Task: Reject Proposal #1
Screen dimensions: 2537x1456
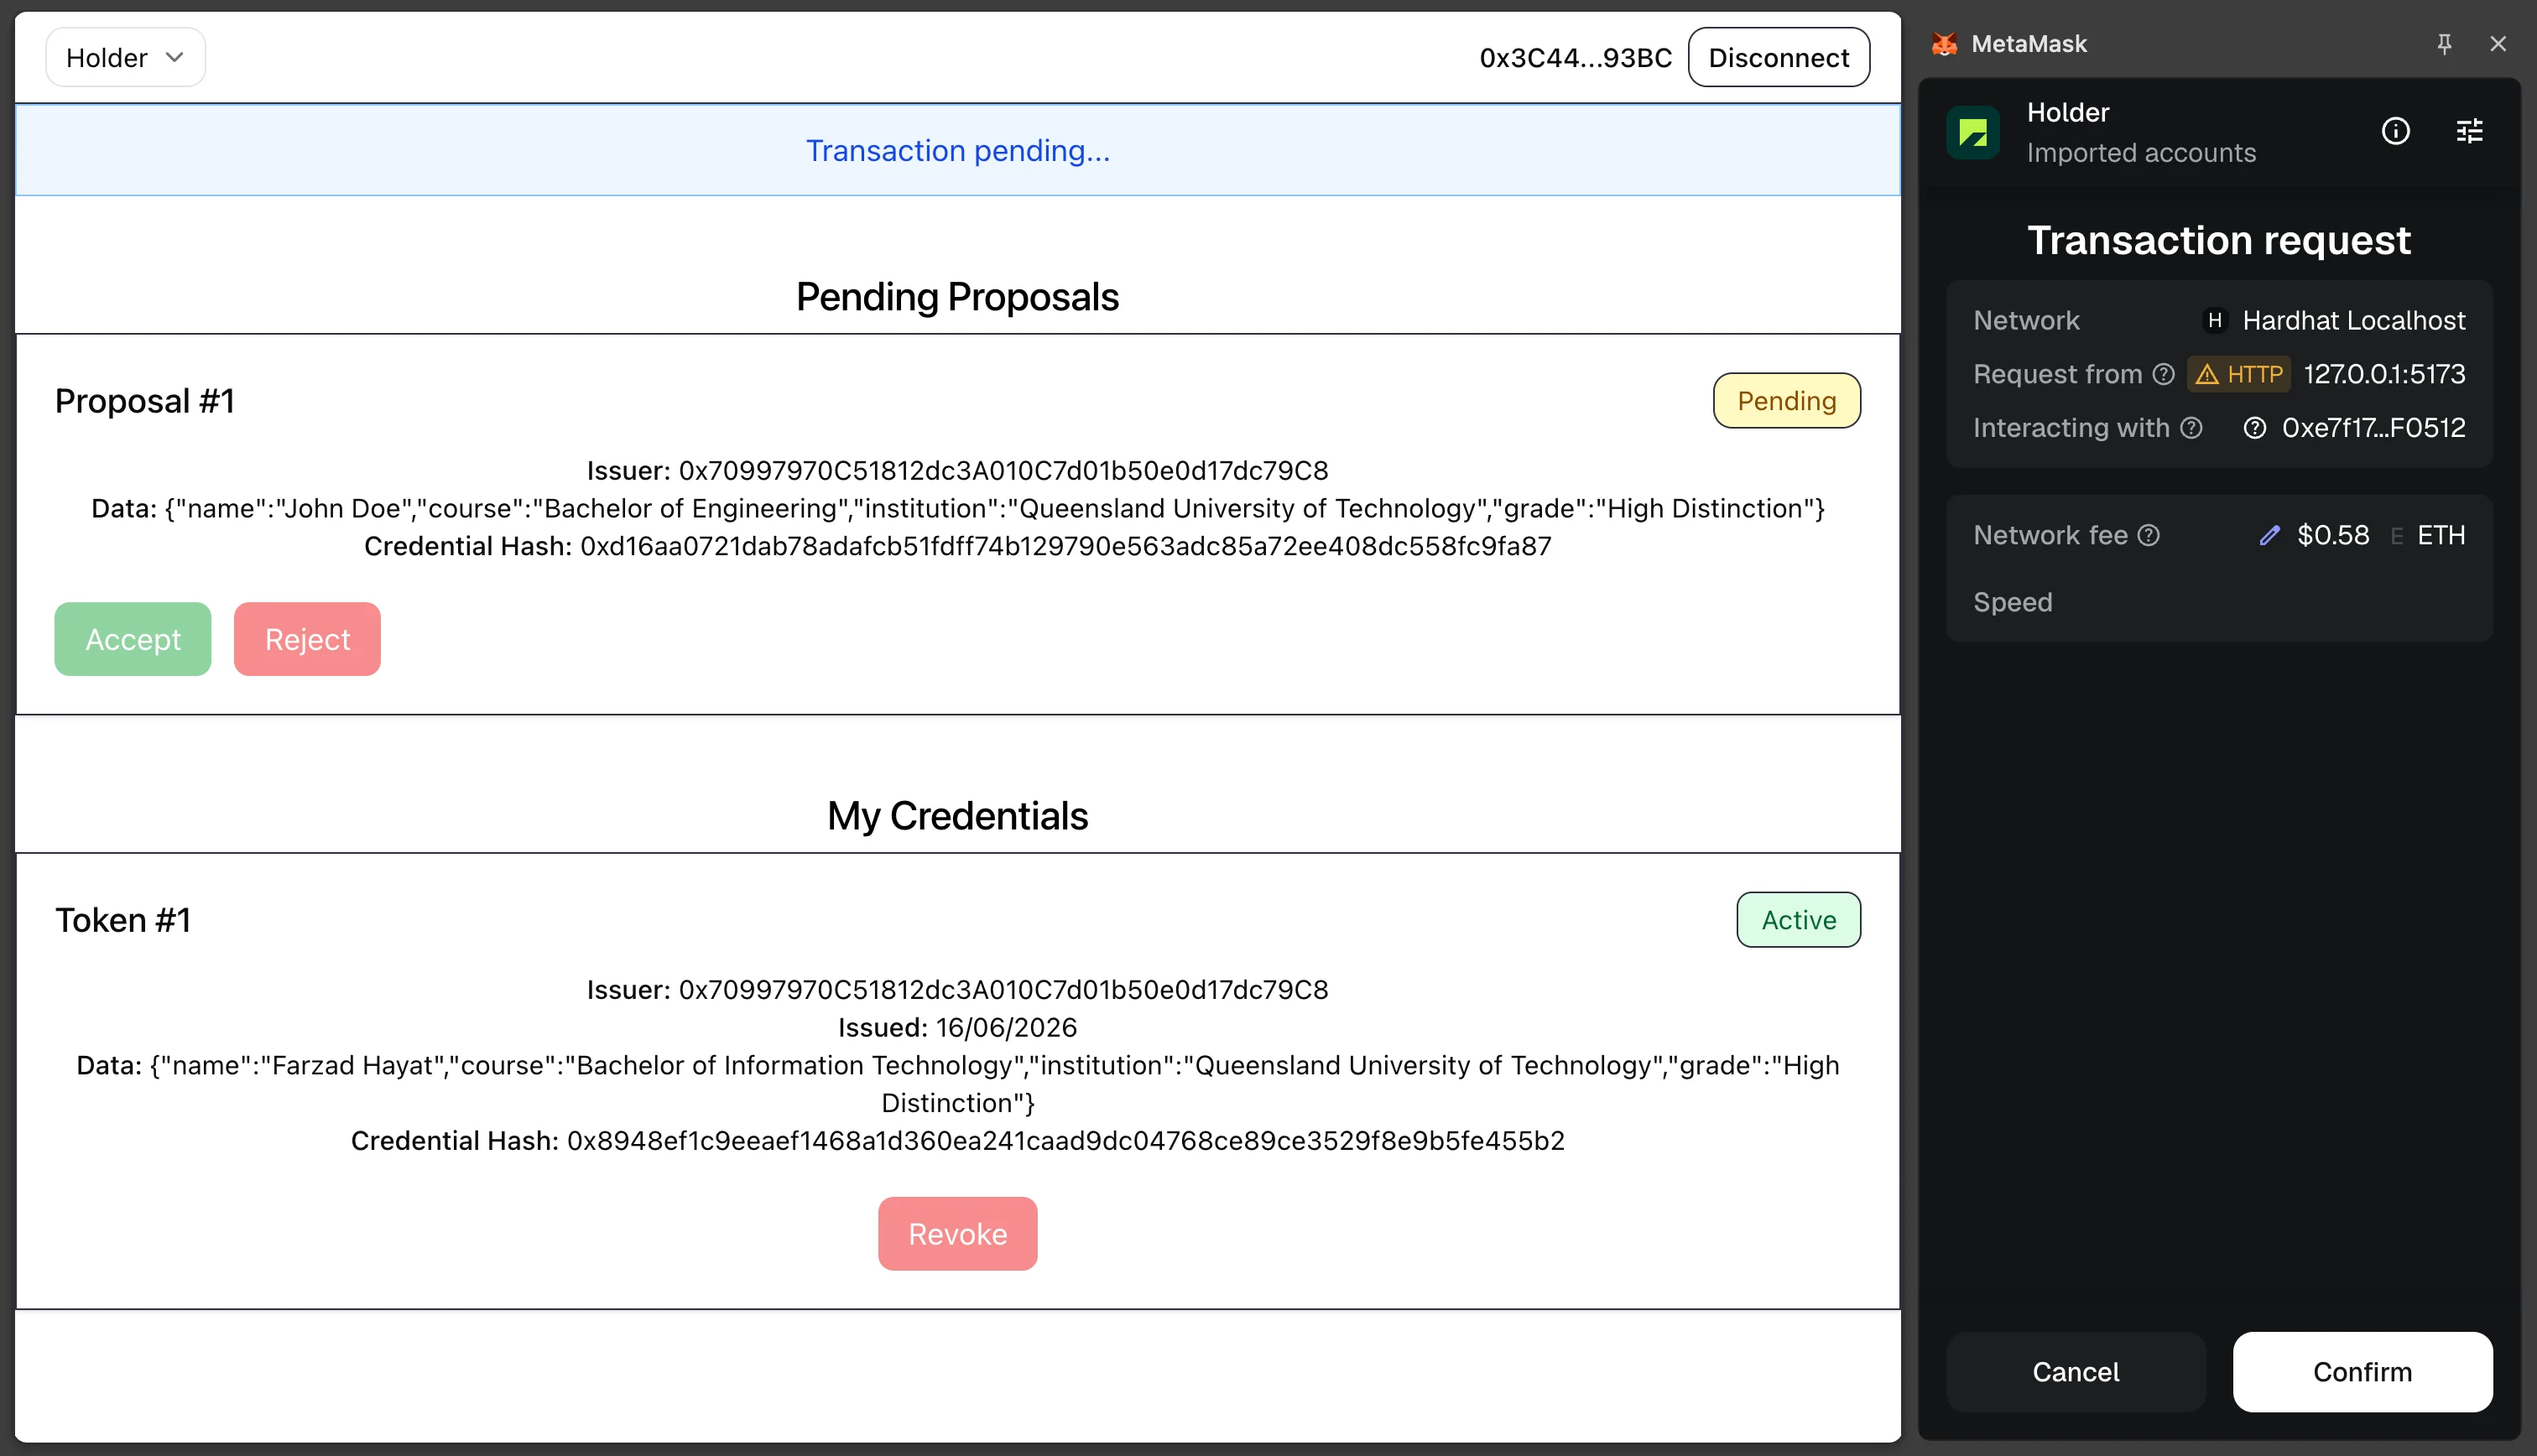Action: pos(307,639)
